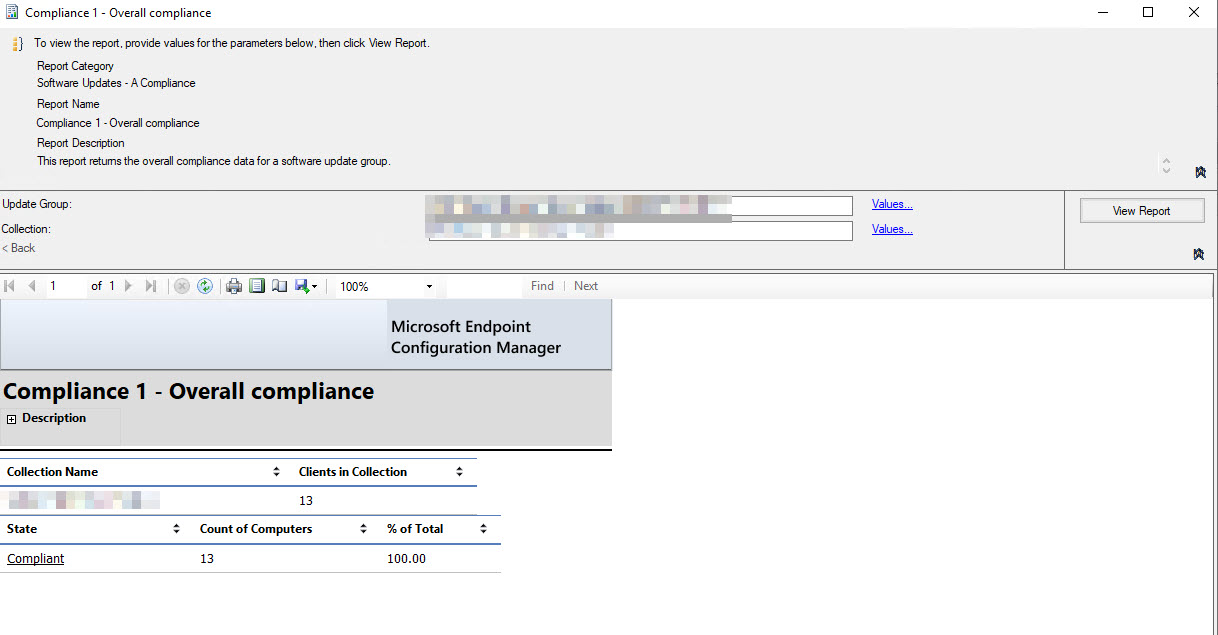Export the report using the save icon
This screenshot has height=635, width=1218.
point(300,286)
